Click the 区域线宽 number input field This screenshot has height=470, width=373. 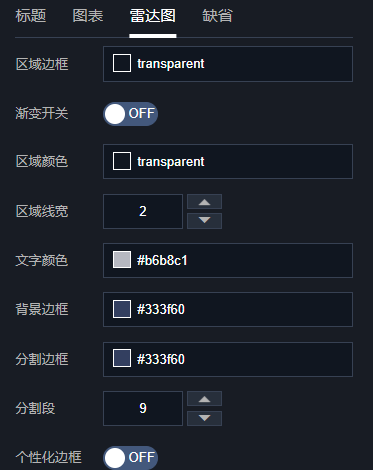[143, 211]
